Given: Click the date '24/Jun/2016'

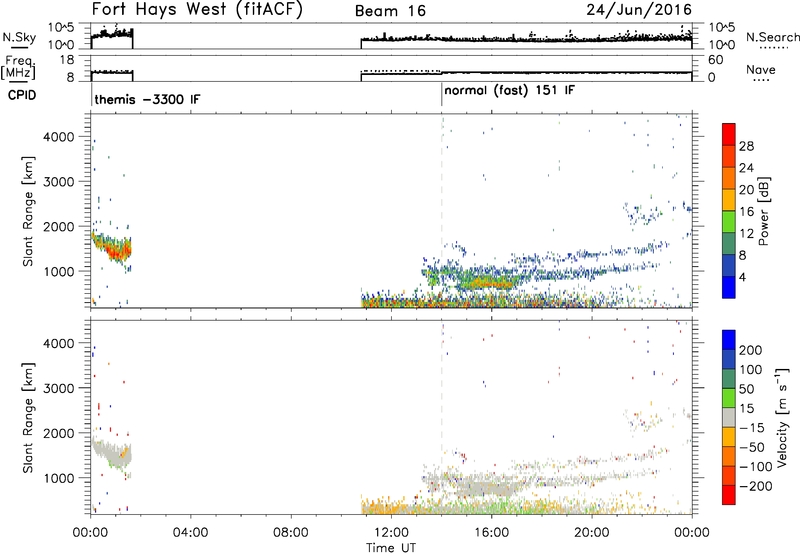Looking at the screenshot, I should pyautogui.click(x=639, y=10).
